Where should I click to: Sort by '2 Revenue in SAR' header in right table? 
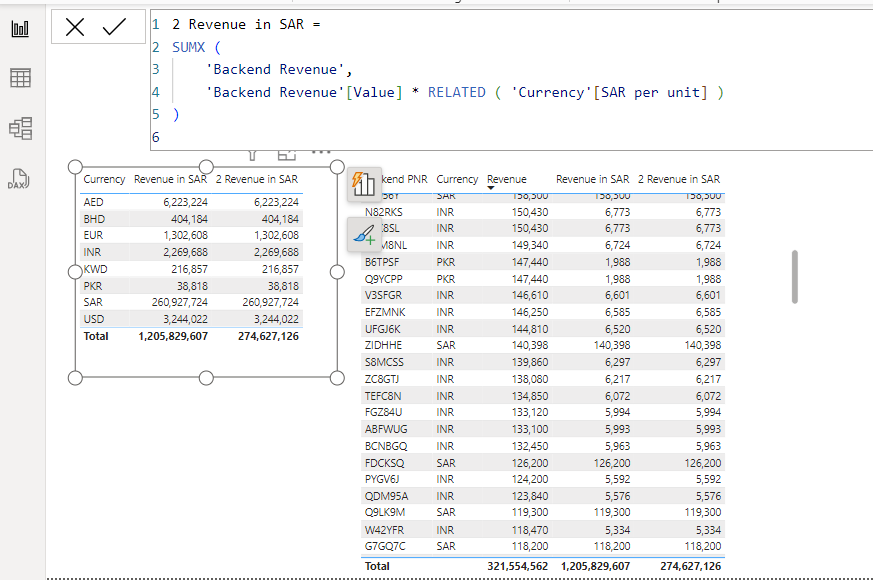[x=679, y=179]
